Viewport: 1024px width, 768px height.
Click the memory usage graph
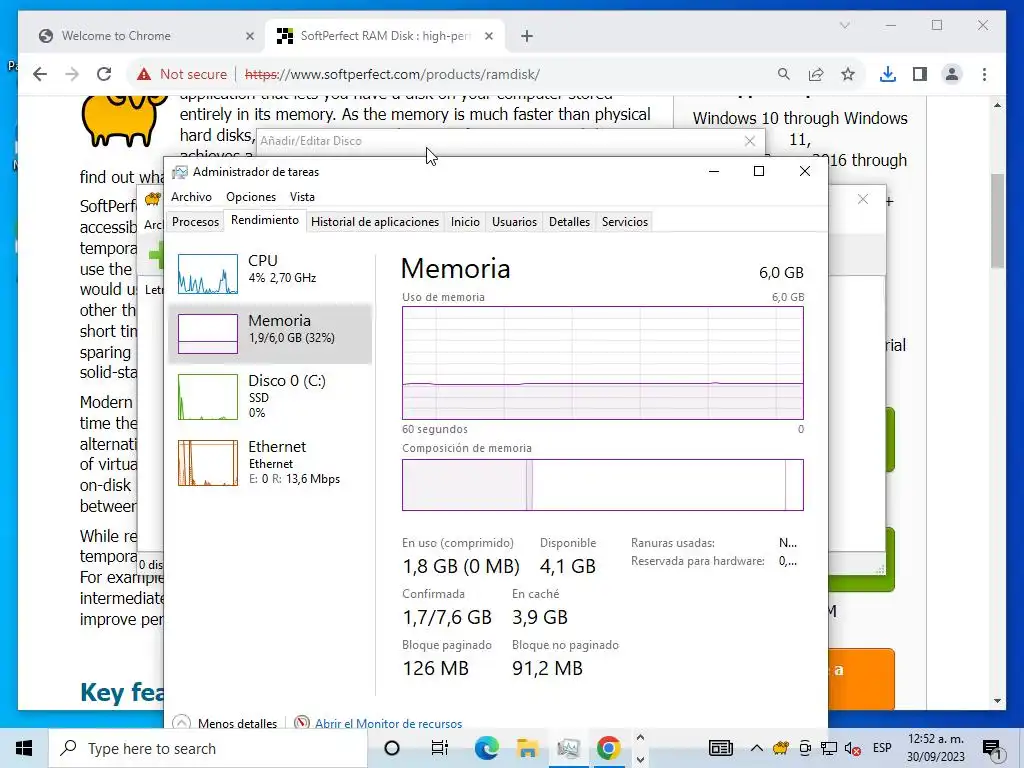click(x=603, y=362)
